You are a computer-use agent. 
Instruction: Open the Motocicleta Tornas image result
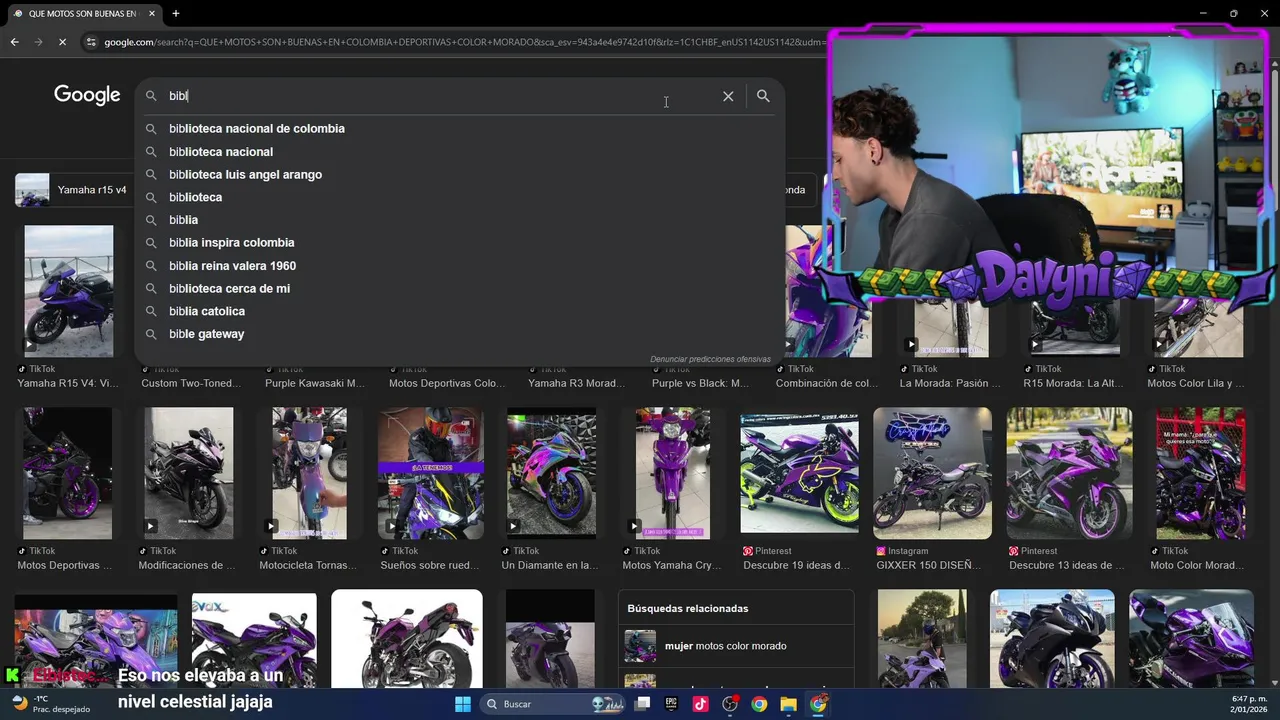[310, 473]
